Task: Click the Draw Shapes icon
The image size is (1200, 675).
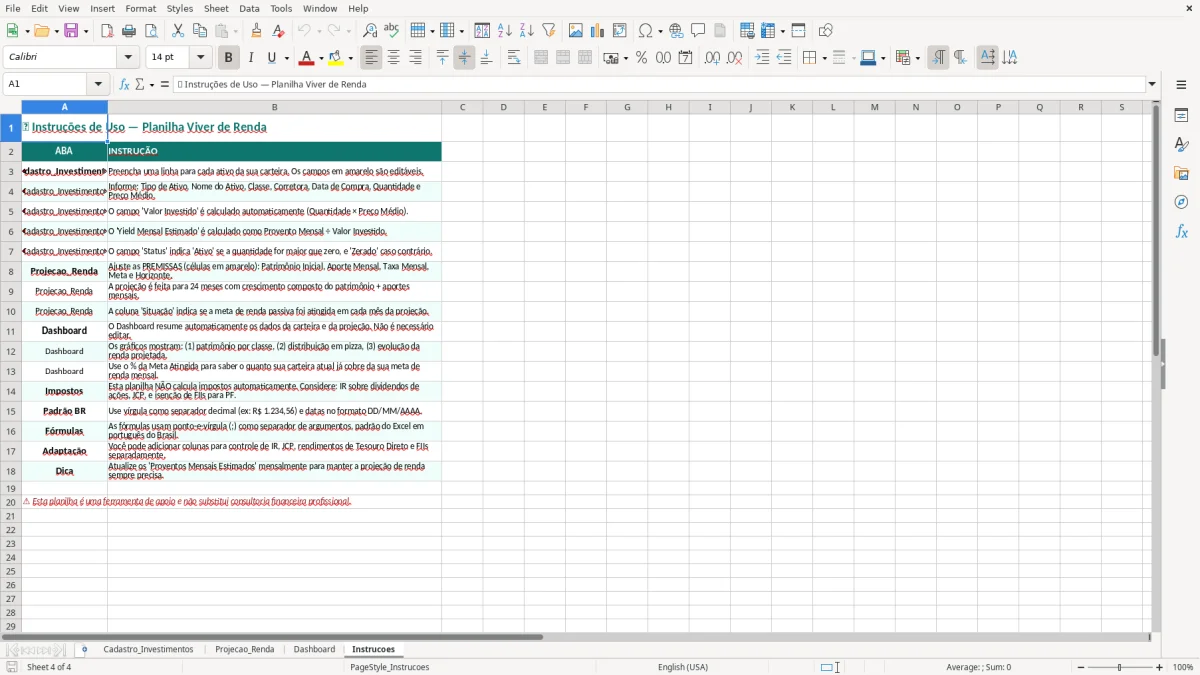Action: (826, 31)
